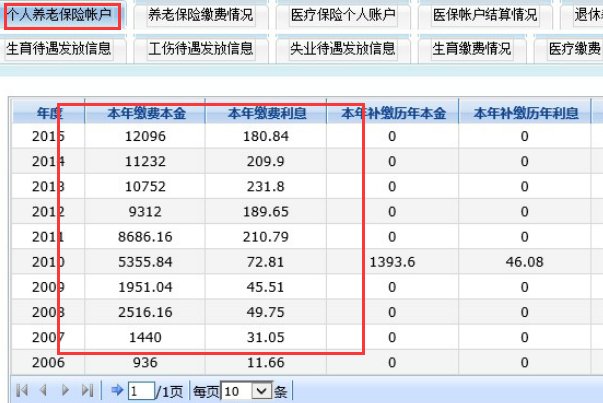
Task: Select the 936 principal cell
Action: click(x=145, y=362)
